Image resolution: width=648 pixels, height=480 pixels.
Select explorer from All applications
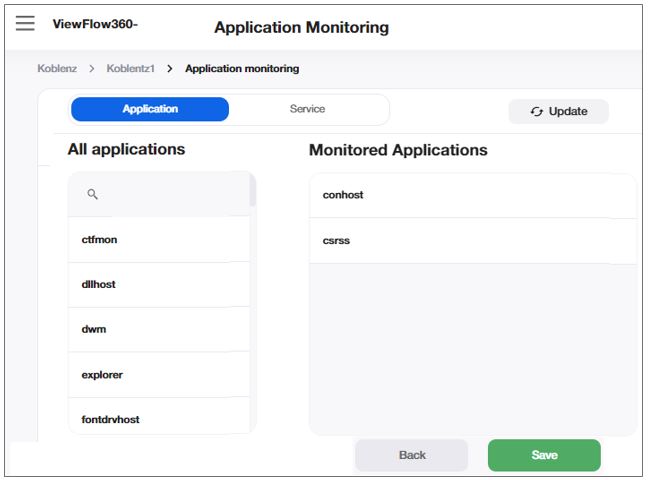click(x=102, y=375)
